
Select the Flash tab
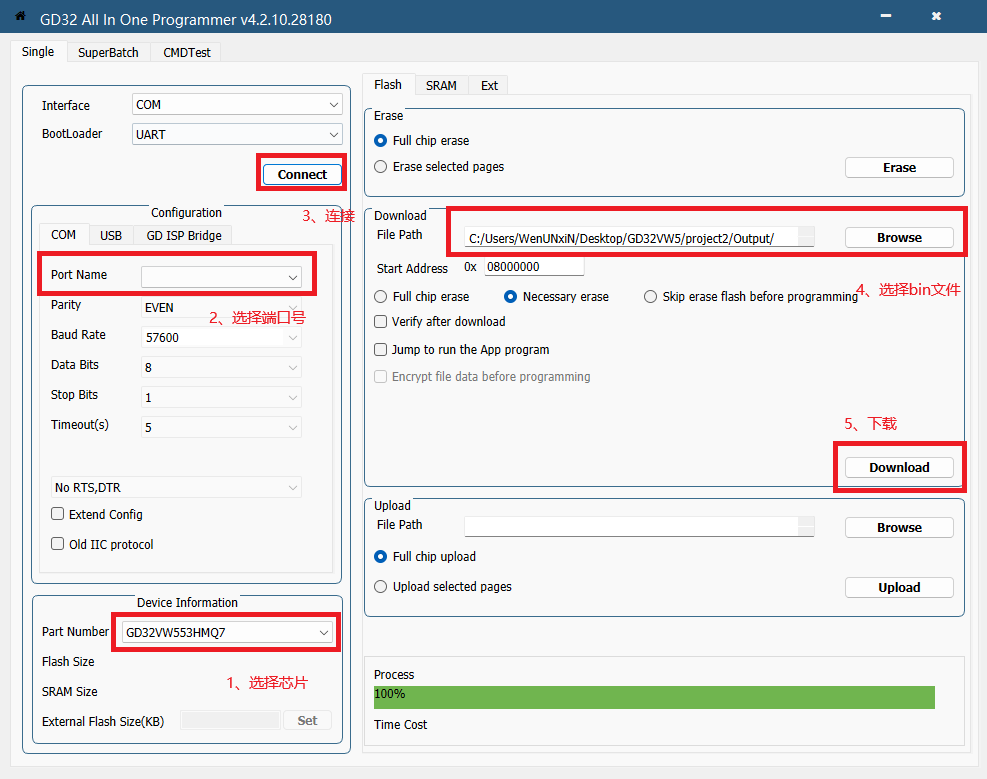click(388, 84)
